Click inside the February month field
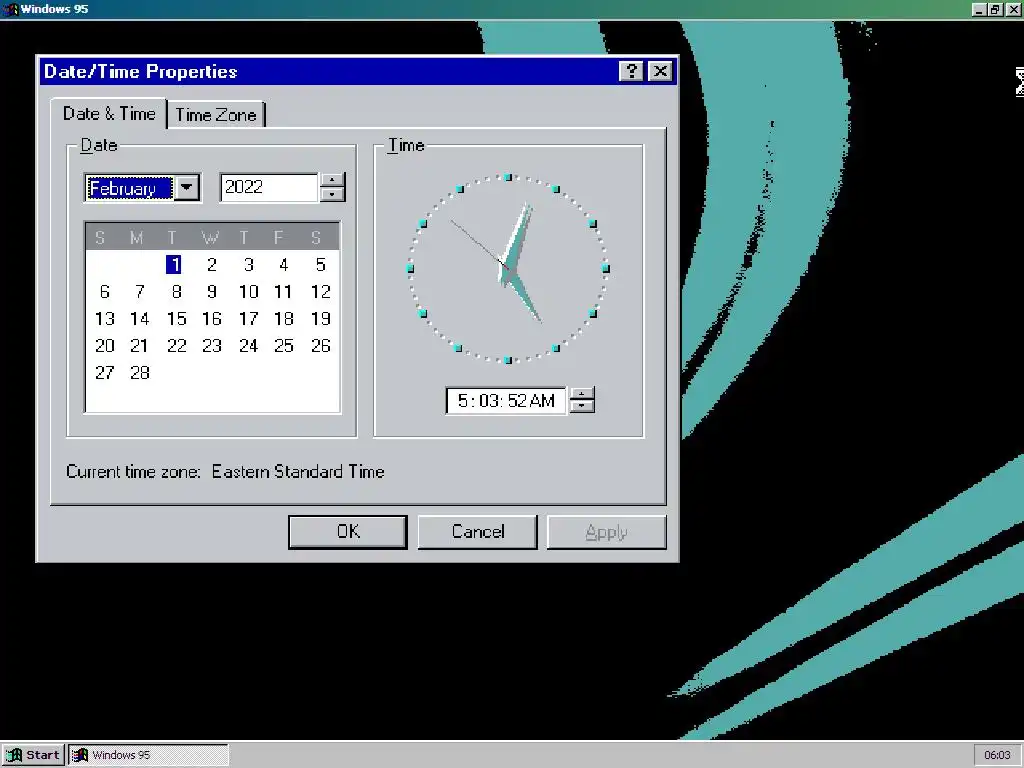 click(129, 188)
